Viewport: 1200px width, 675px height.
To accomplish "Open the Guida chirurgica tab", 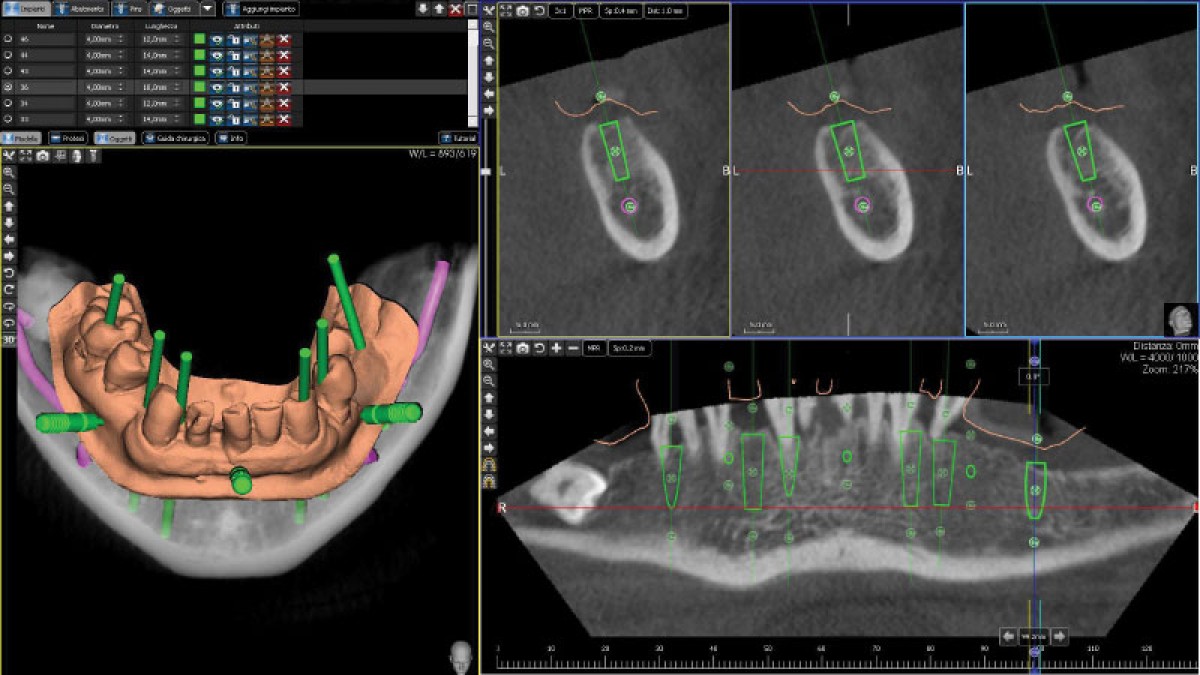I will [x=175, y=138].
